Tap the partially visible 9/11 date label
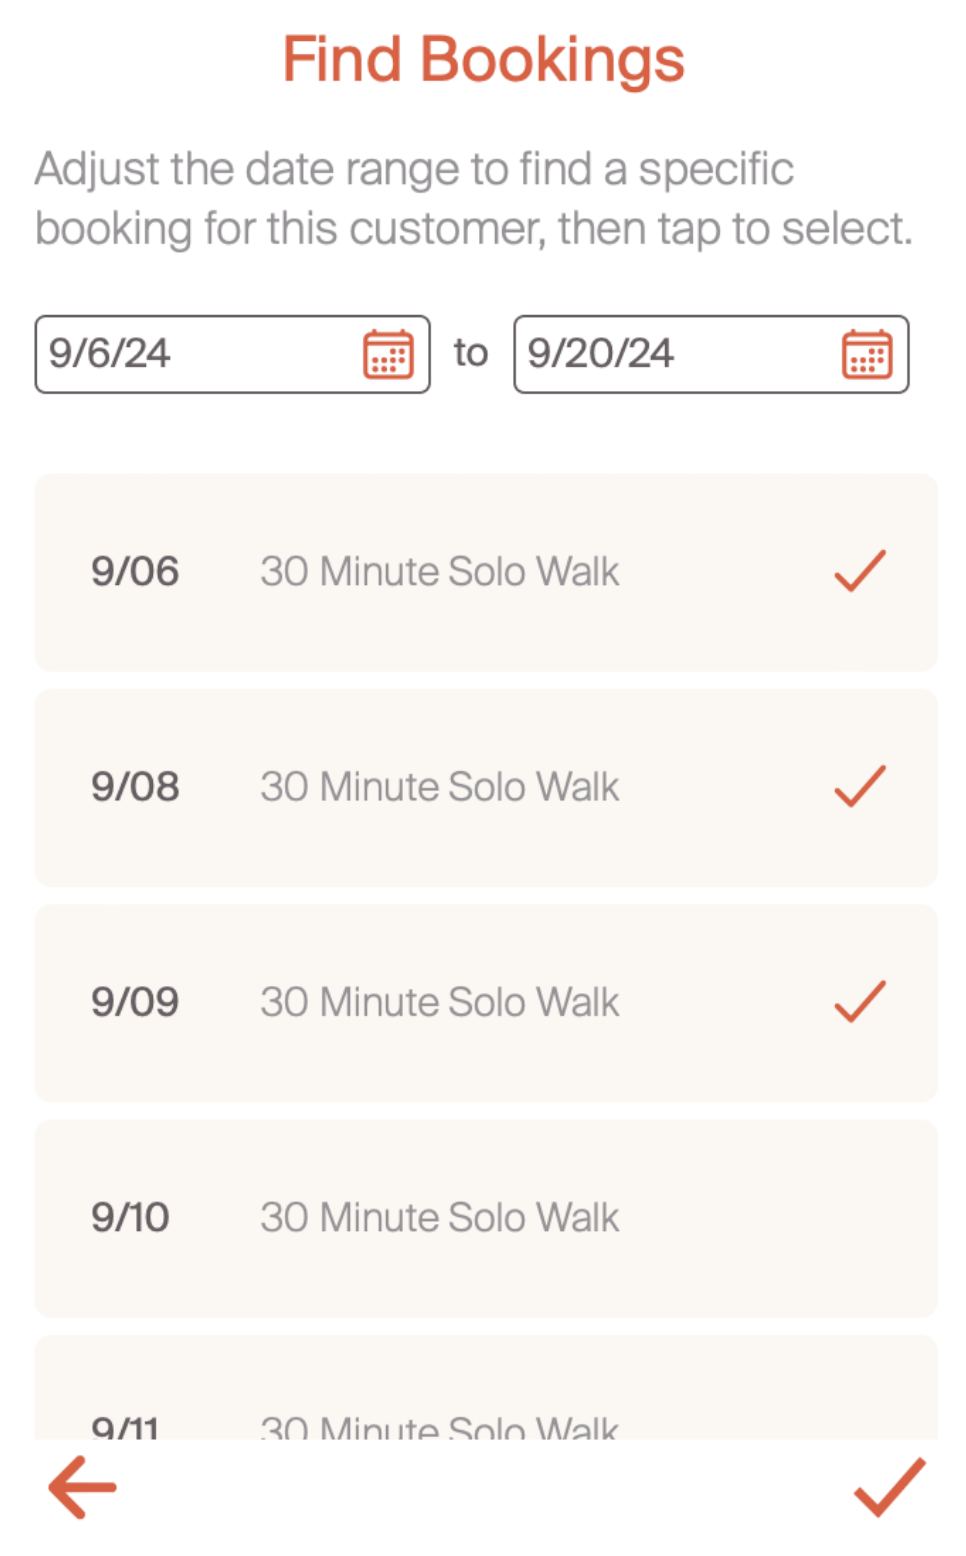966x1556 pixels. coord(125,1427)
